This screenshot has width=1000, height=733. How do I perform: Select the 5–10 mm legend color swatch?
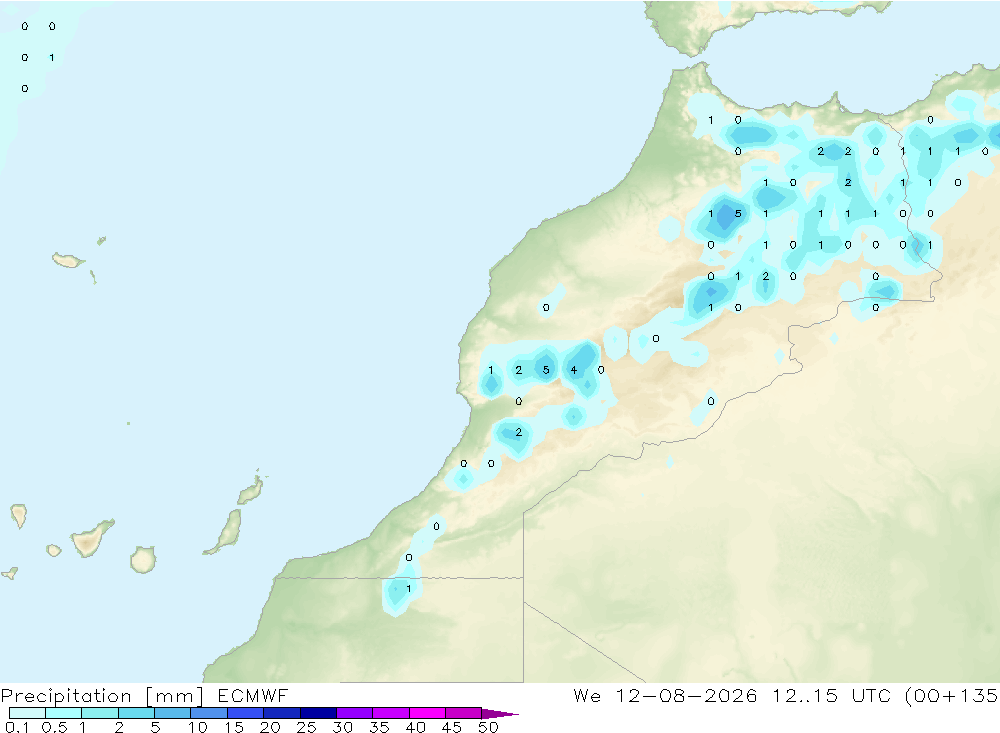172,713
